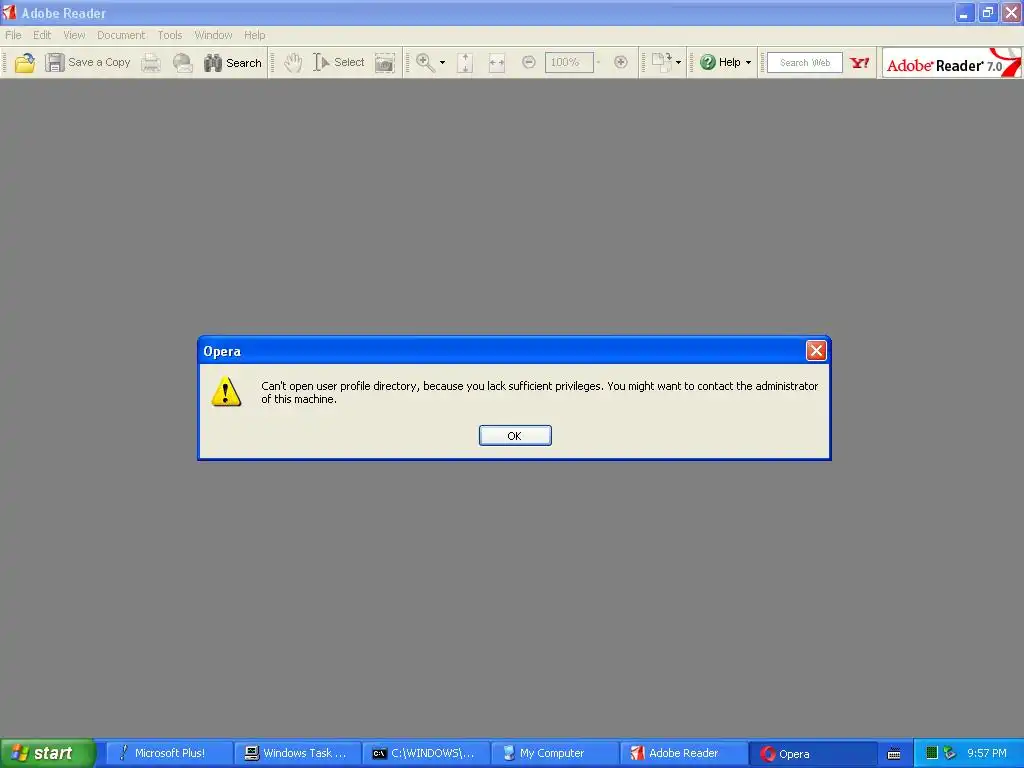The height and width of the screenshot is (768, 1024).
Task: Click OK in the Opera dialog
Action: [x=515, y=436]
